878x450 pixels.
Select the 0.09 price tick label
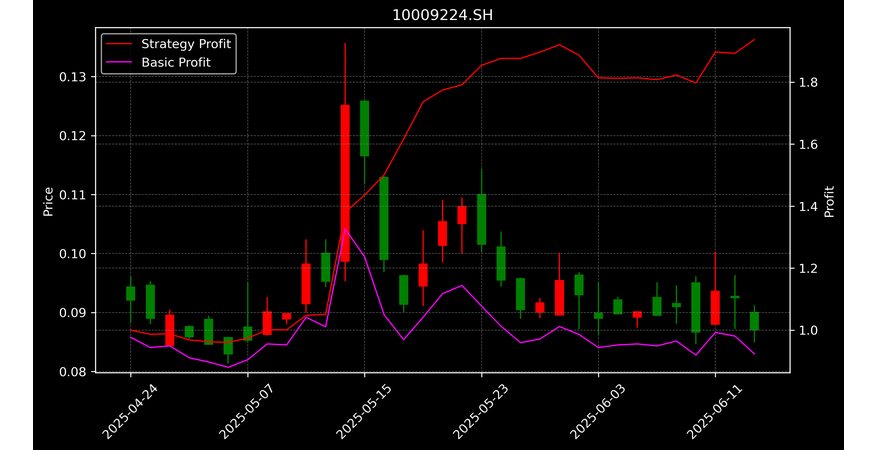72,313
